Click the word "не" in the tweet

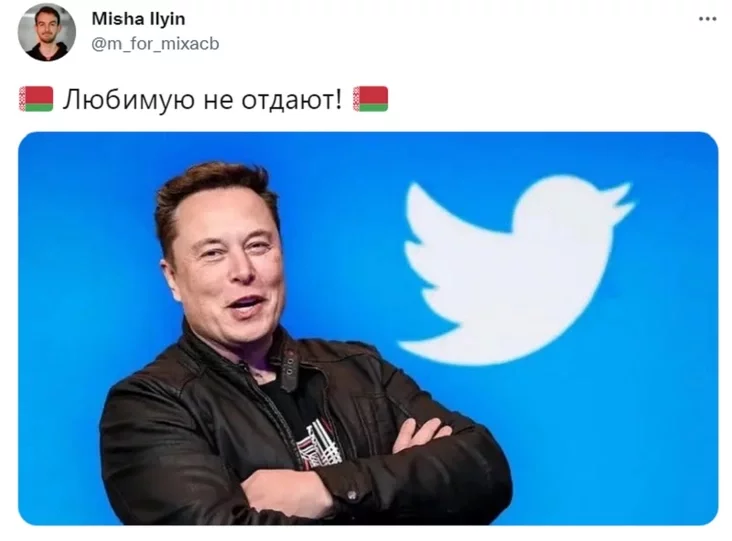click(218, 101)
